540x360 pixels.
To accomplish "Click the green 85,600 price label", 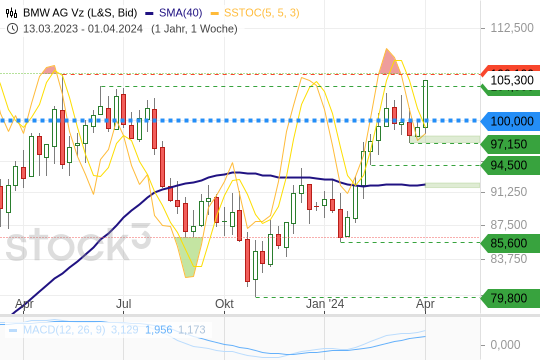I will [510, 243].
